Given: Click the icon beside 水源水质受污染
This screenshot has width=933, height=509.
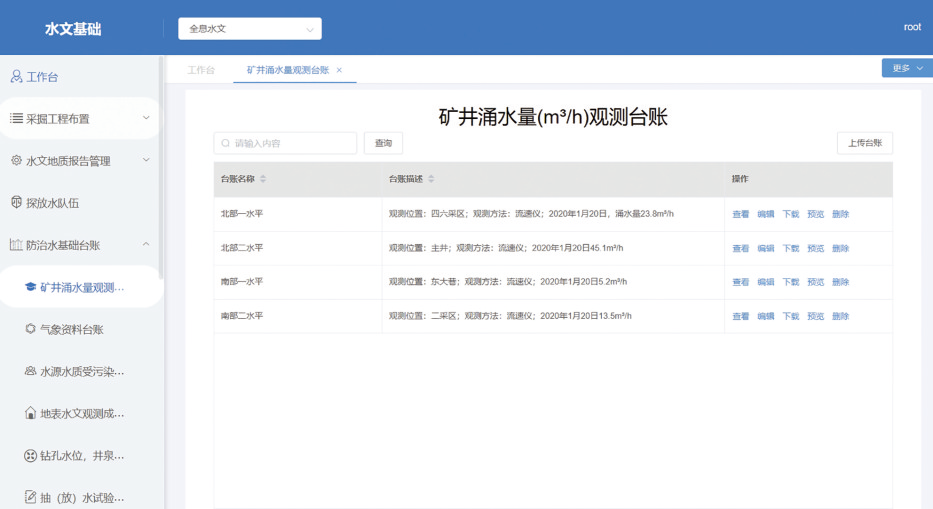Looking at the screenshot, I should (30, 371).
